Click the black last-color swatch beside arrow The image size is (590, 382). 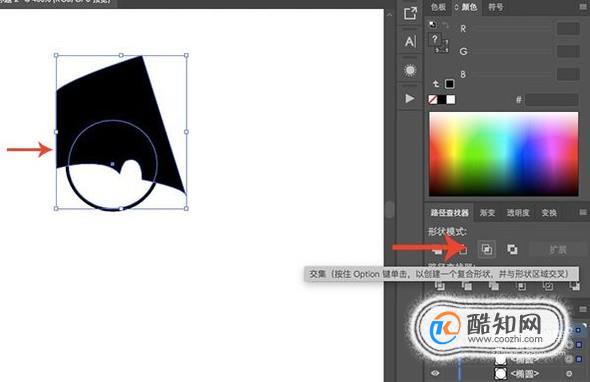point(449,84)
